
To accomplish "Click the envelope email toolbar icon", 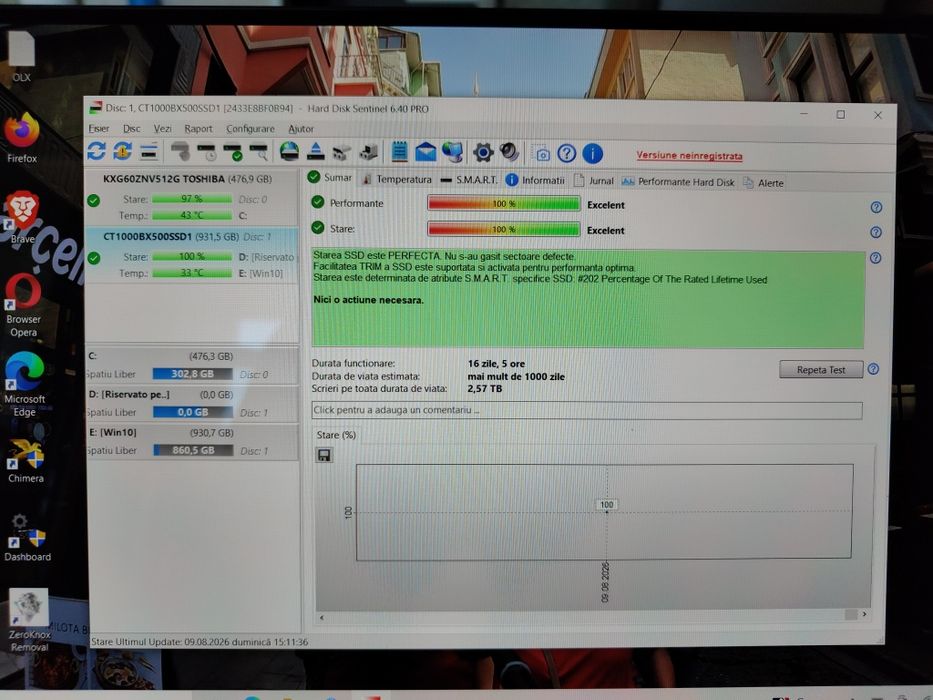I will tap(425, 152).
